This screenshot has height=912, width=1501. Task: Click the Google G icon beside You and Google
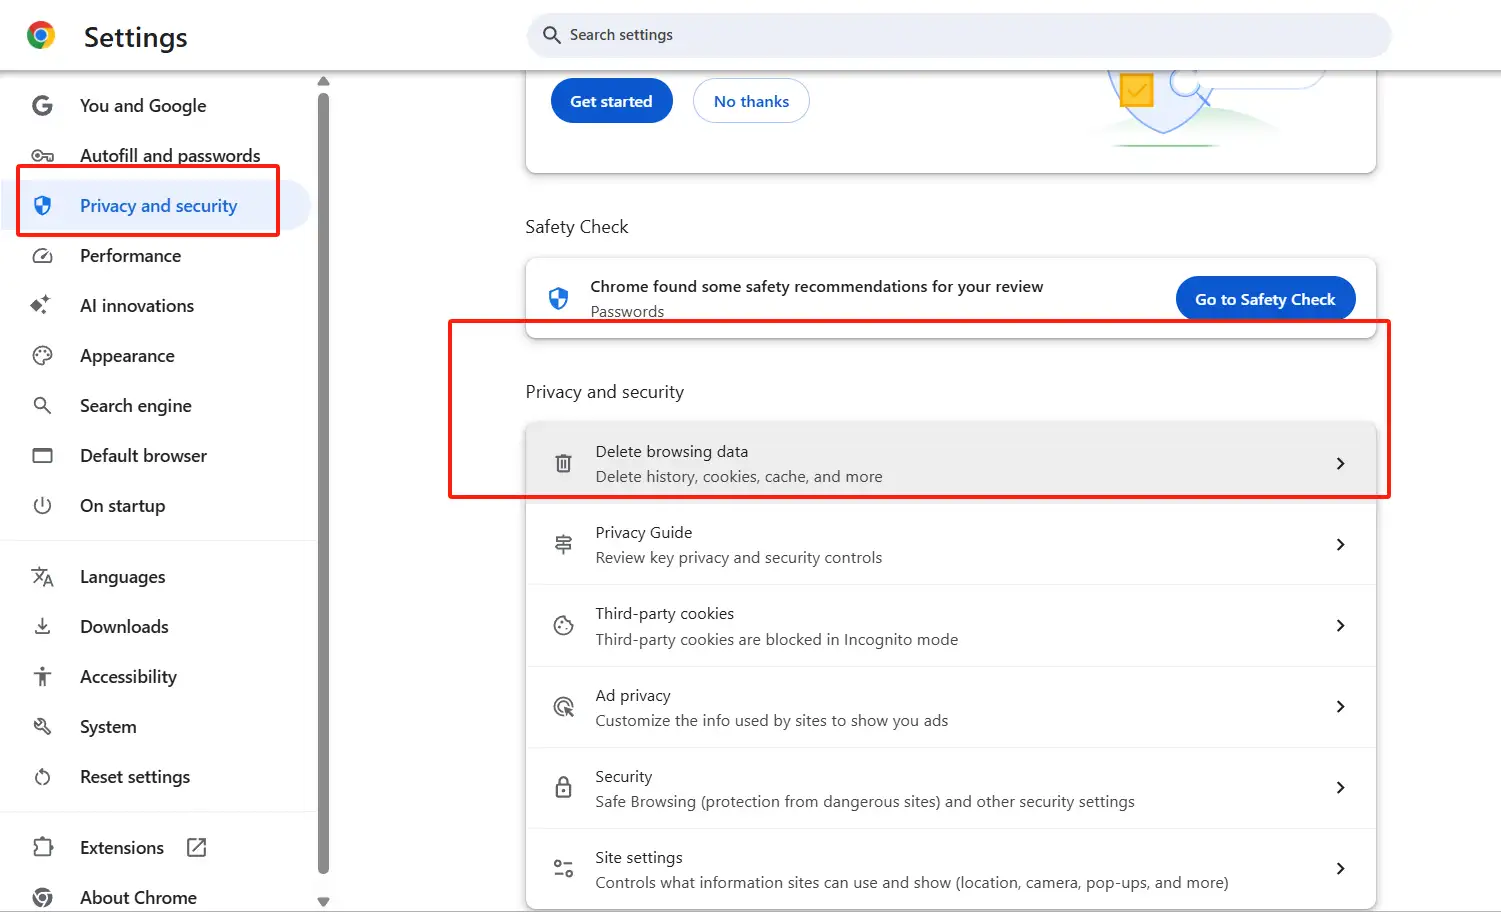[42, 105]
